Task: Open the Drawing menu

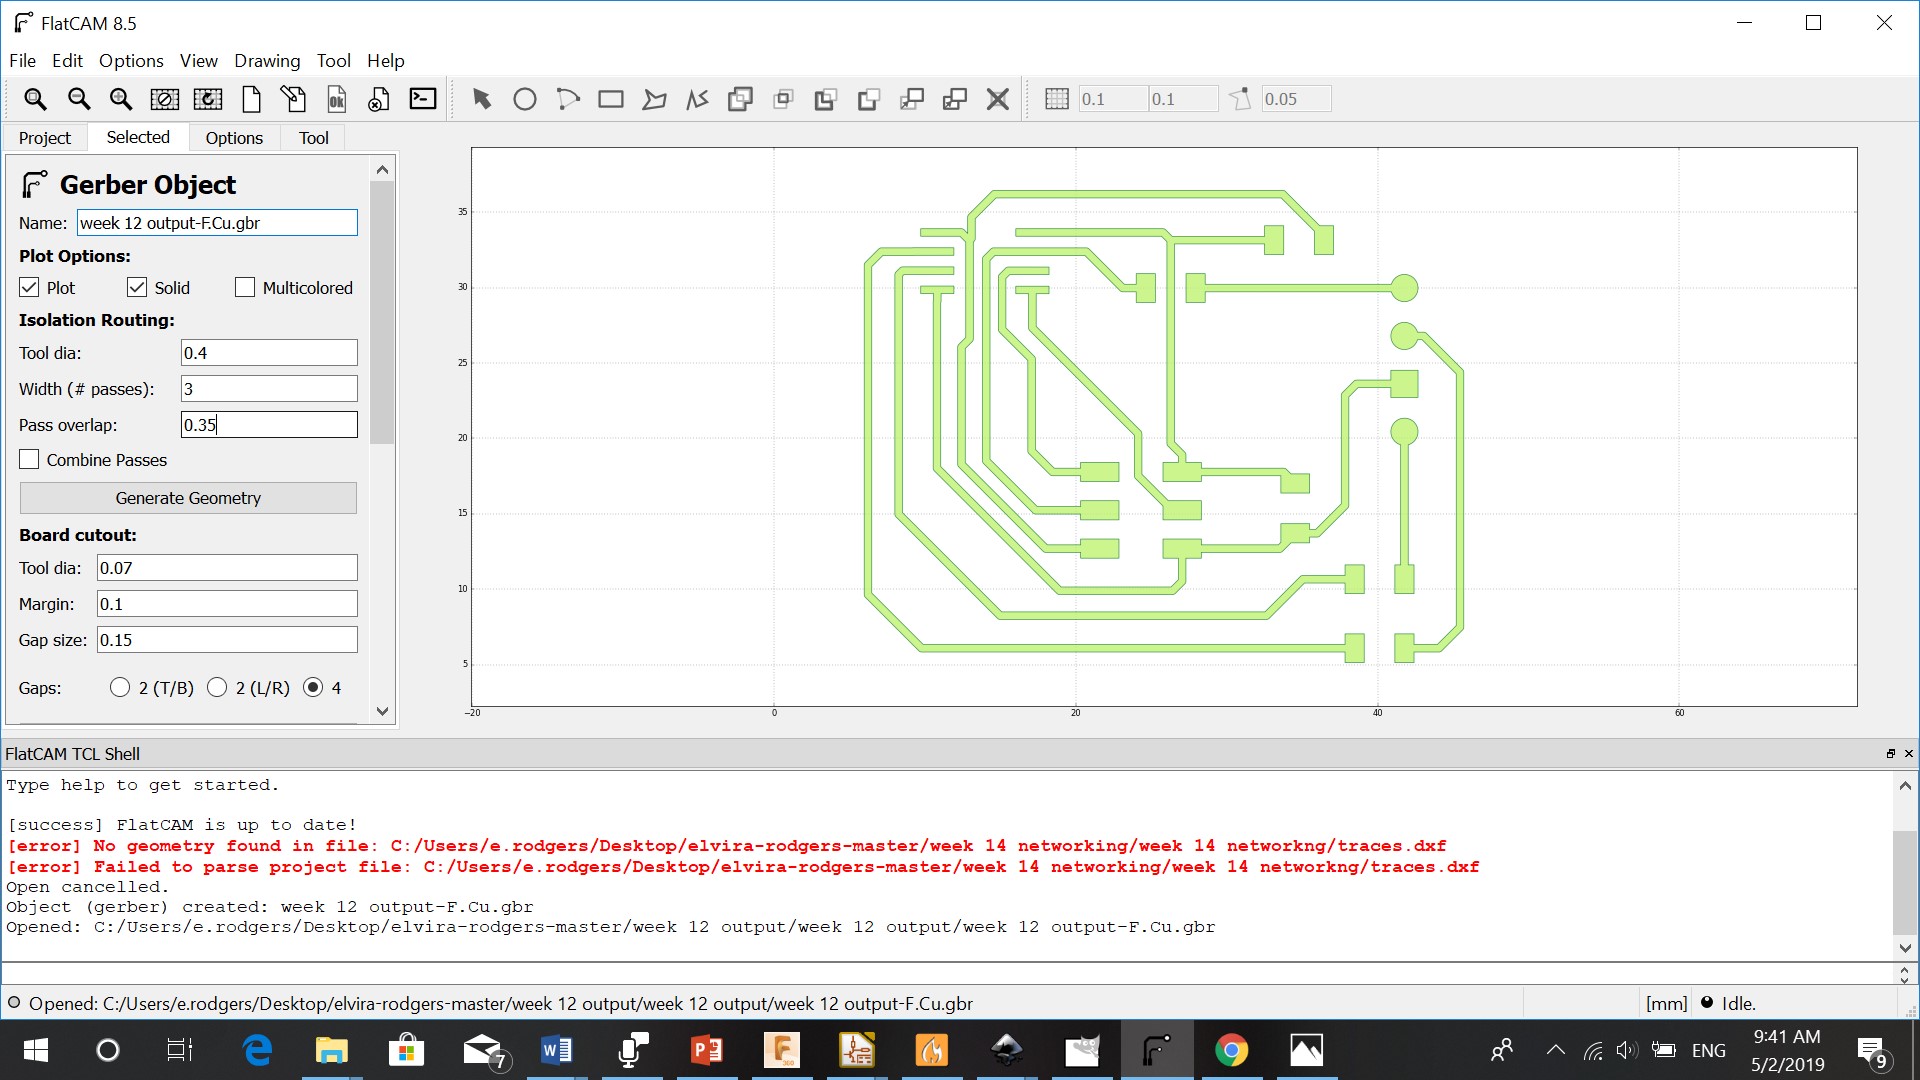Action: [267, 61]
